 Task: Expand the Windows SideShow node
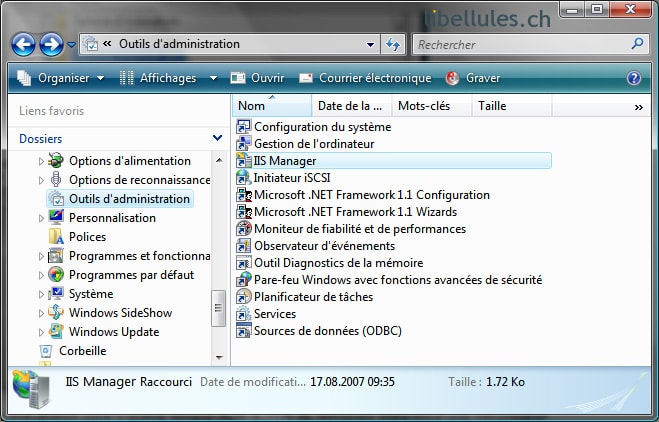pos(41,314)
